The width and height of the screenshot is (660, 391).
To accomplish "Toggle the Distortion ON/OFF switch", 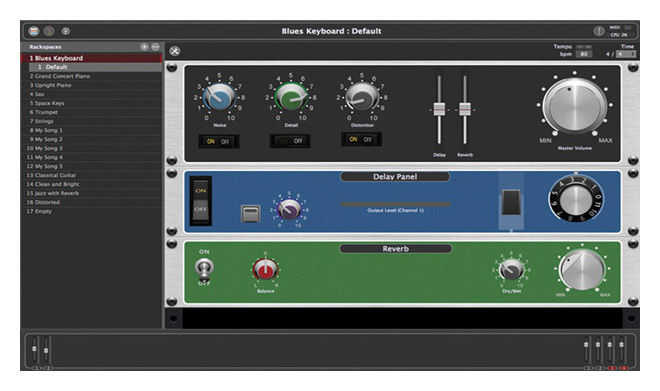I will click(x=361, y=139).
